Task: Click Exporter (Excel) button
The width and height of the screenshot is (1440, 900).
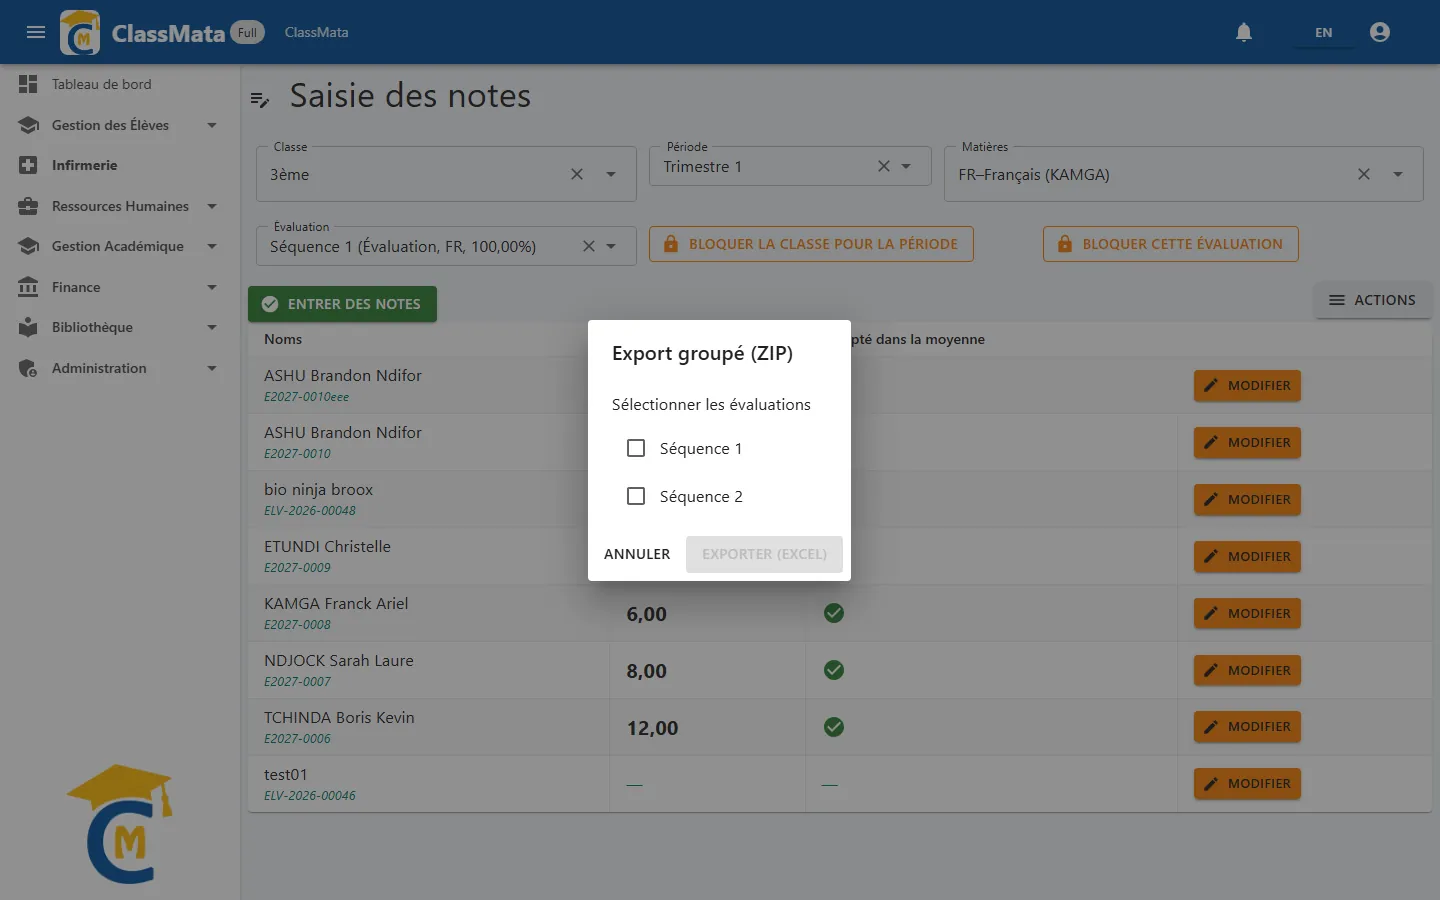Action: [x=764, y=554]
